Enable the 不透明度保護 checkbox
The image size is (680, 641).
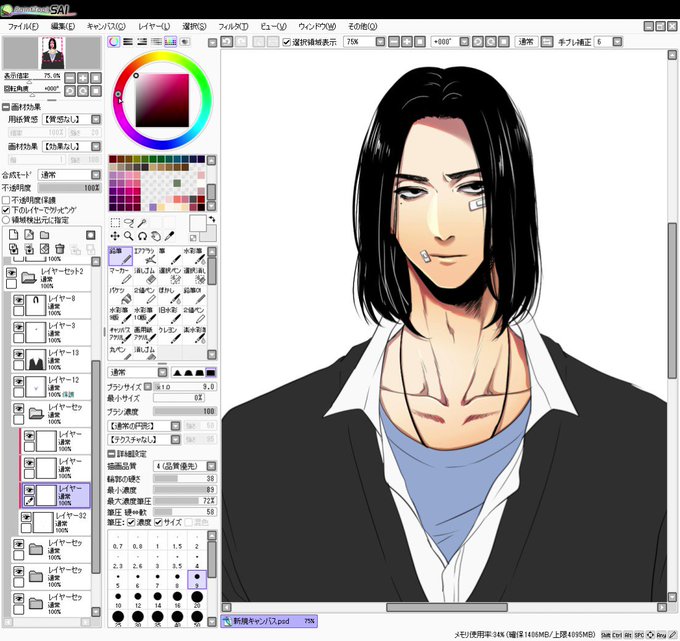pos(6,200)
